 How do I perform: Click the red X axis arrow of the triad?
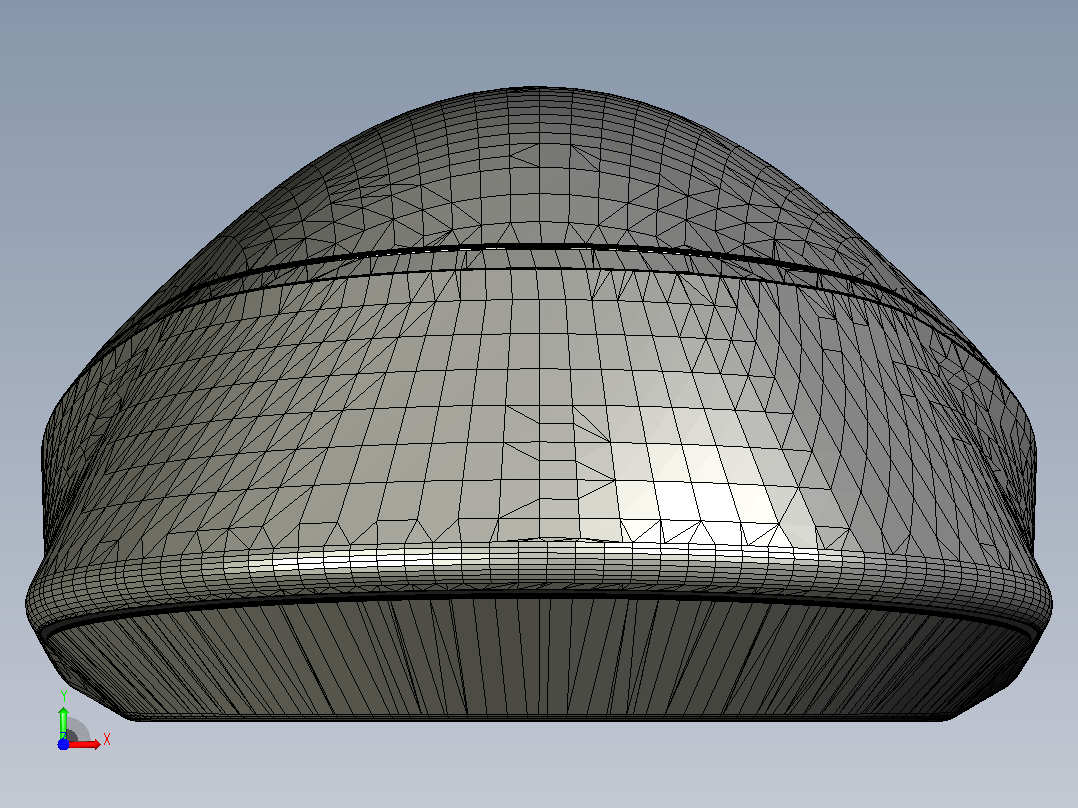click(x=84, y=744)
